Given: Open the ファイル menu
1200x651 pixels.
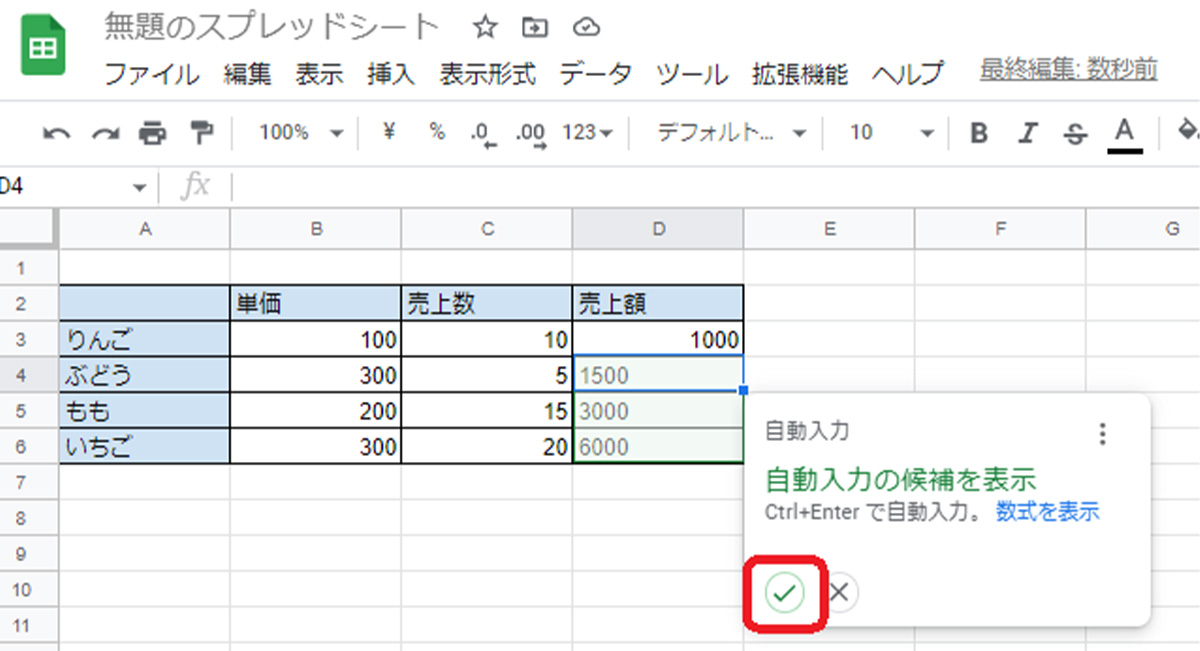Looking at the screenshot, I should pos(153,74).
